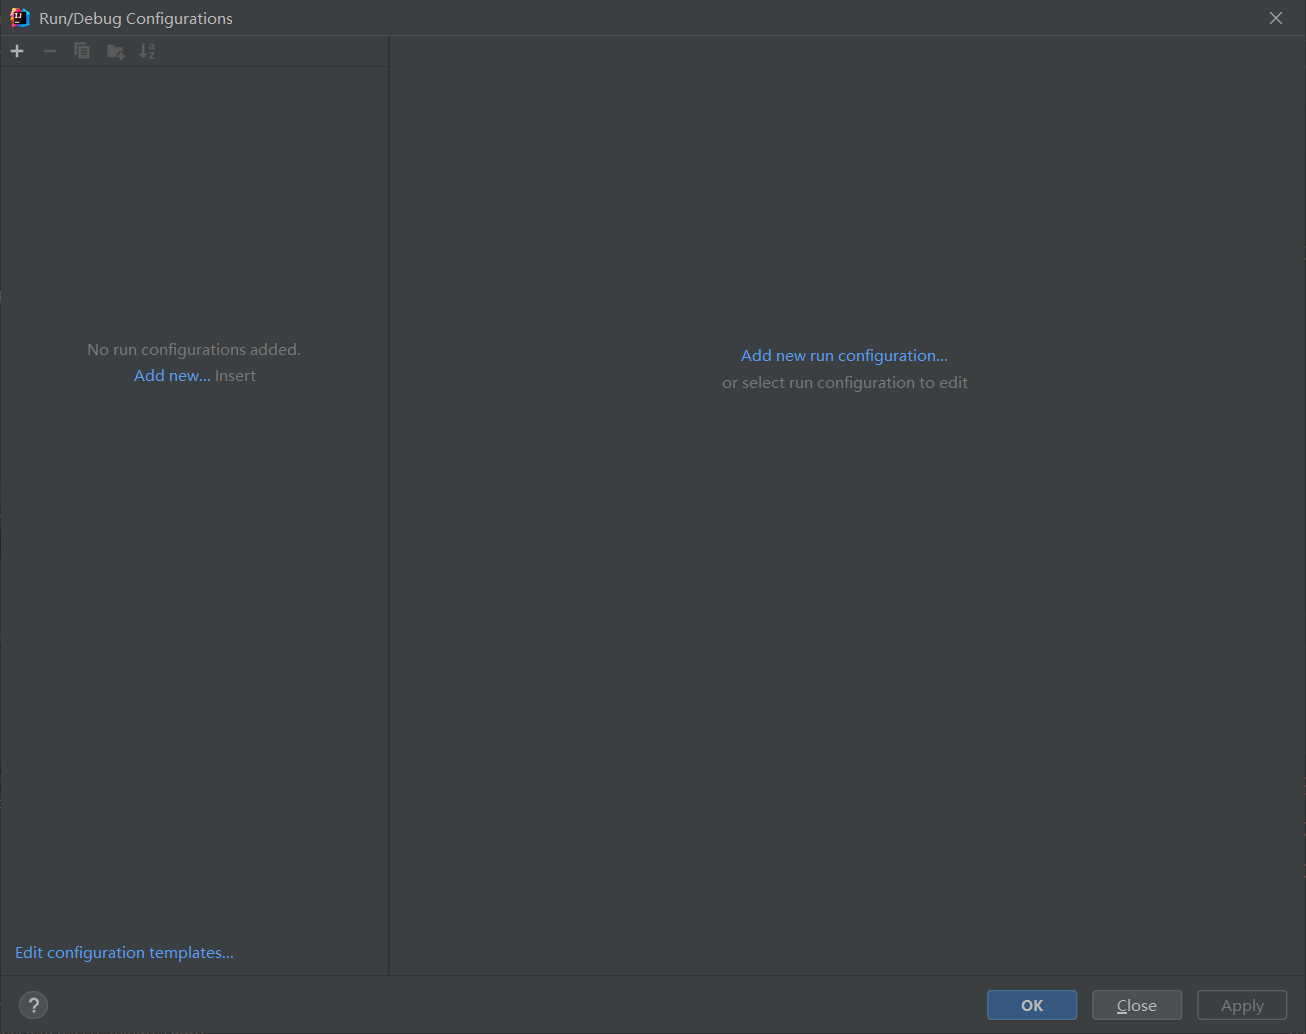Select the Move Into New Folder icon
Image resolution: width=1306 pixels, height=1034 pixels.
coord(116,51)
